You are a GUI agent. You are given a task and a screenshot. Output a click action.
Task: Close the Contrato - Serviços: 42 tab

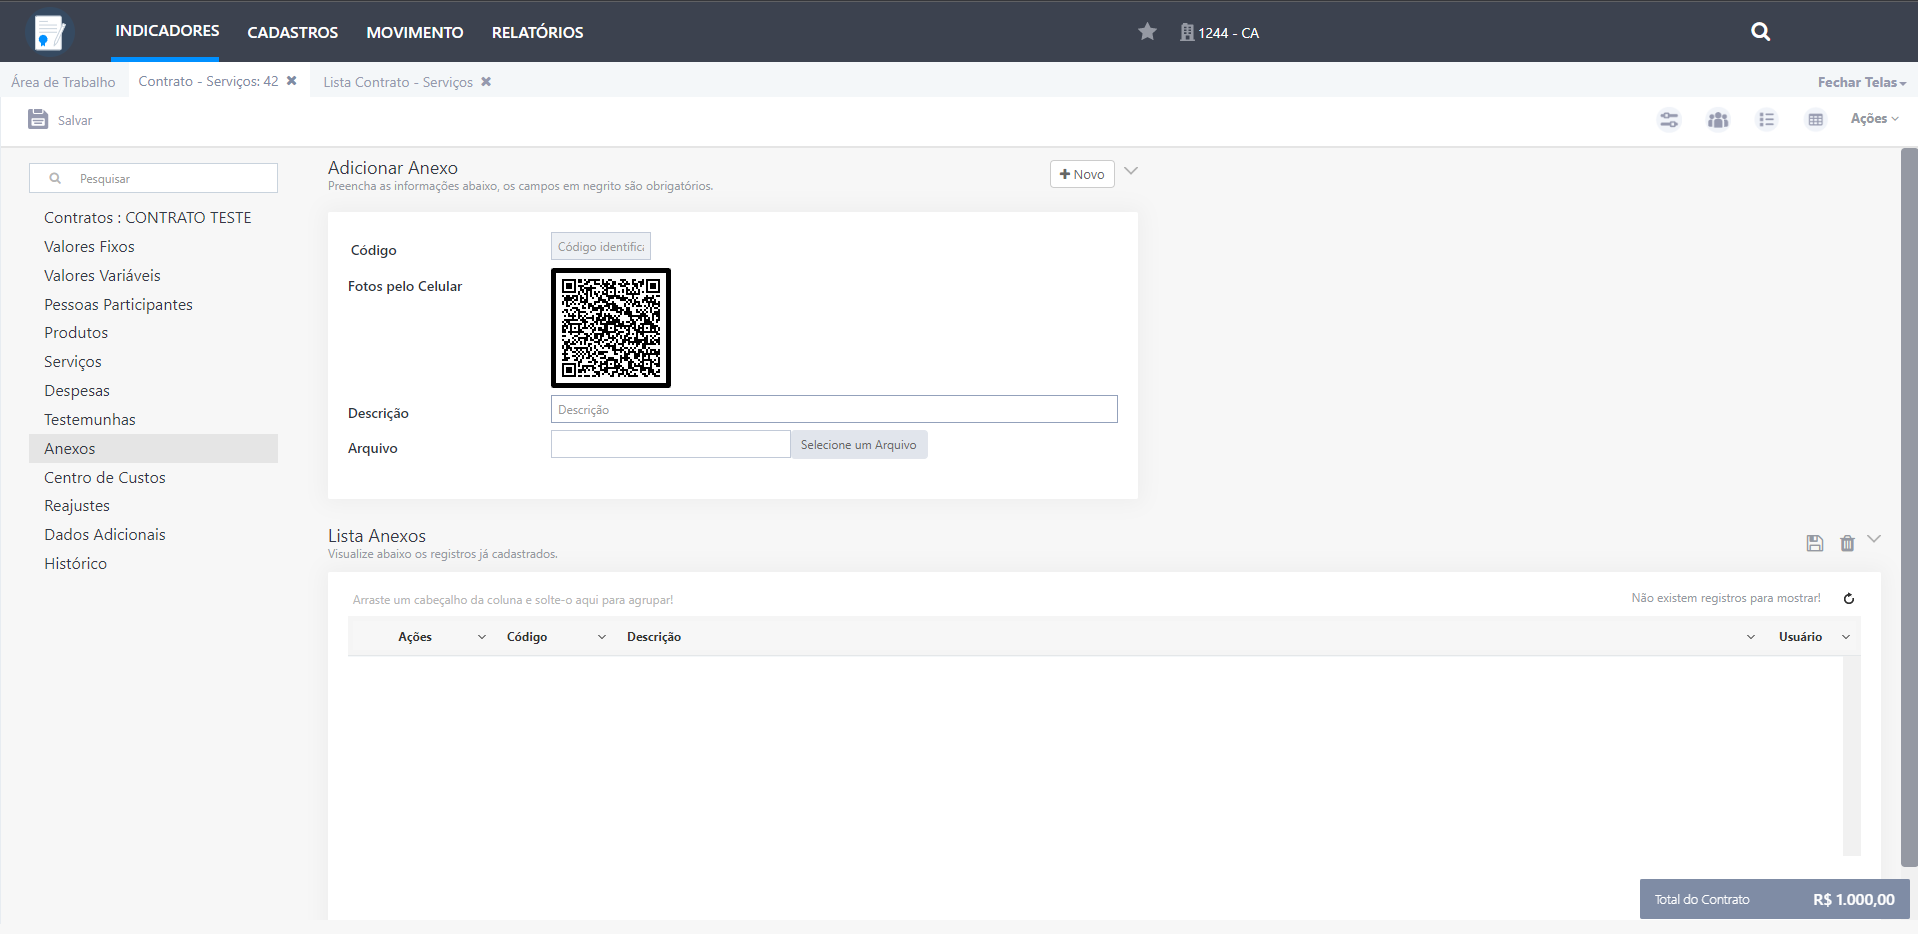292,81
